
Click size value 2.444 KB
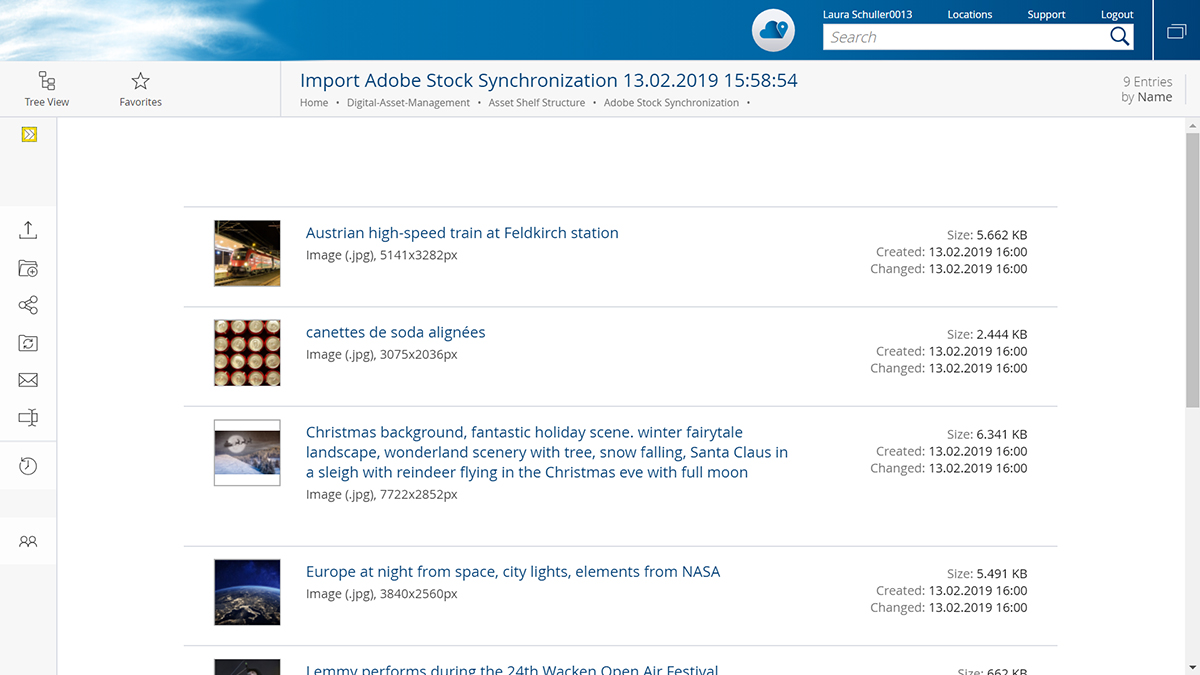tap(1001, 334)
